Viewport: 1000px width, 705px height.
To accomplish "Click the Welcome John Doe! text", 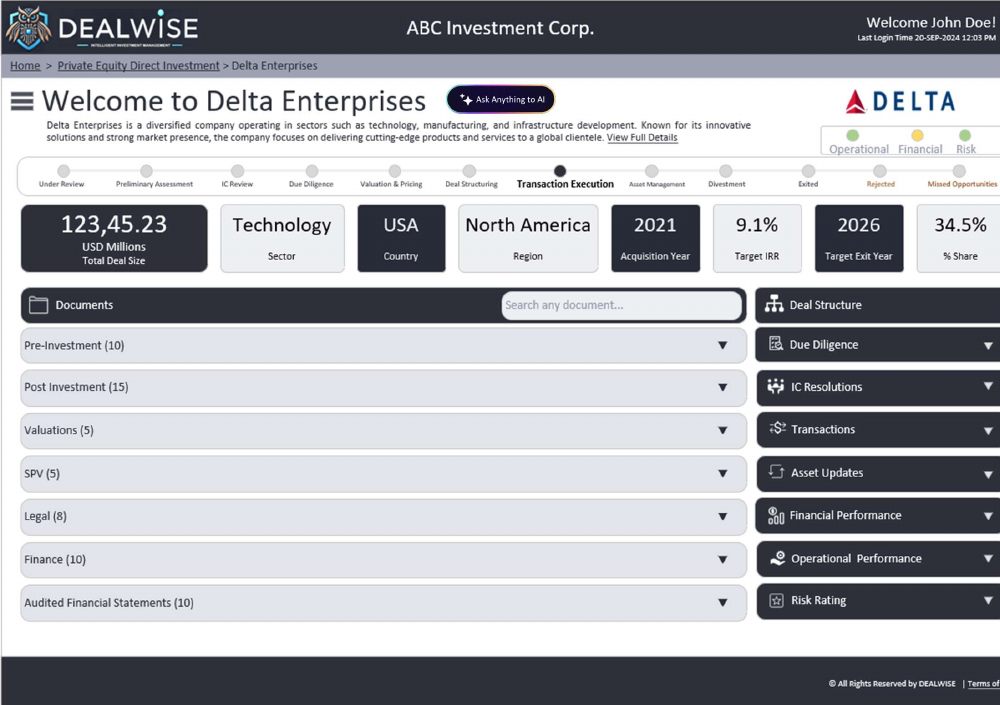I will [930, 22].
